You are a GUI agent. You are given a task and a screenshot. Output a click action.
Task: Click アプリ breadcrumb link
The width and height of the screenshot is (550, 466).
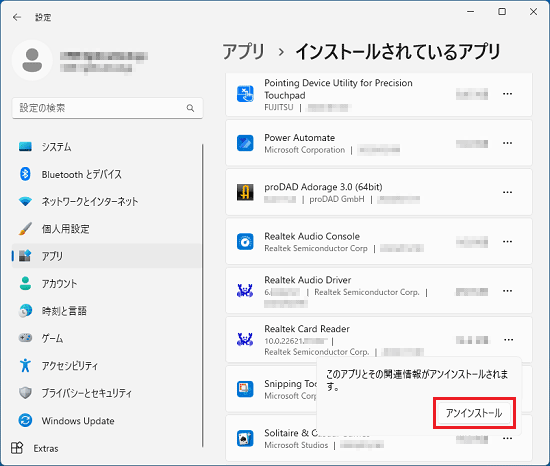(243, 52)
